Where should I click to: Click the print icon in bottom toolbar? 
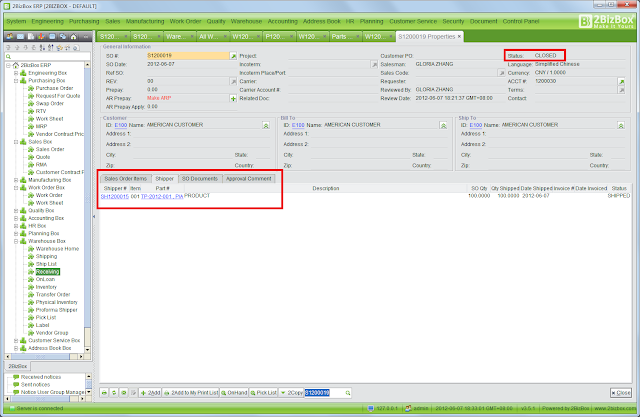(104, 393)
